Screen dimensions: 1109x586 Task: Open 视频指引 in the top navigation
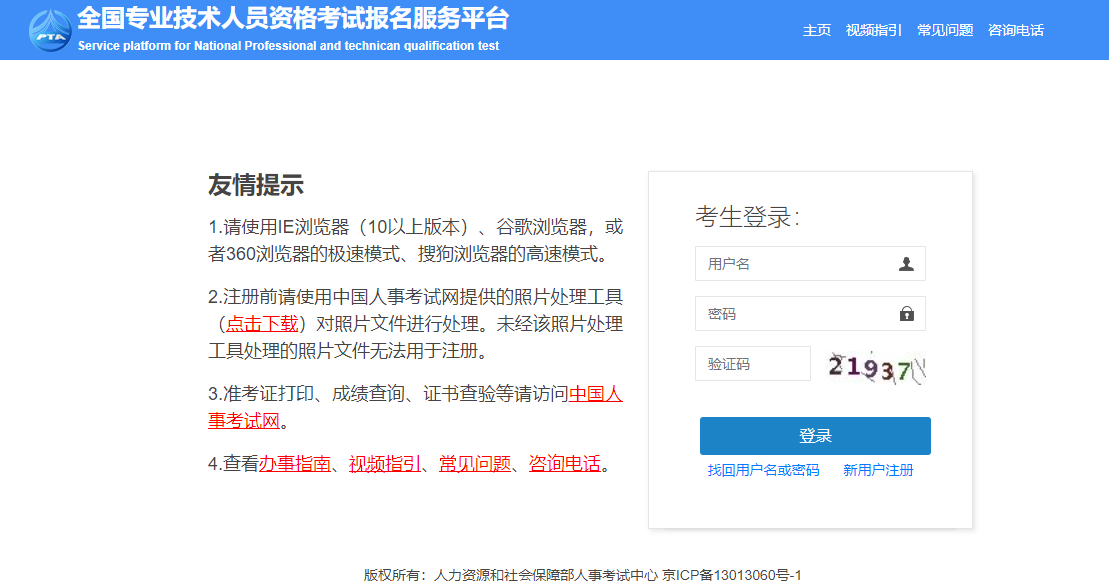click(873, 30)
